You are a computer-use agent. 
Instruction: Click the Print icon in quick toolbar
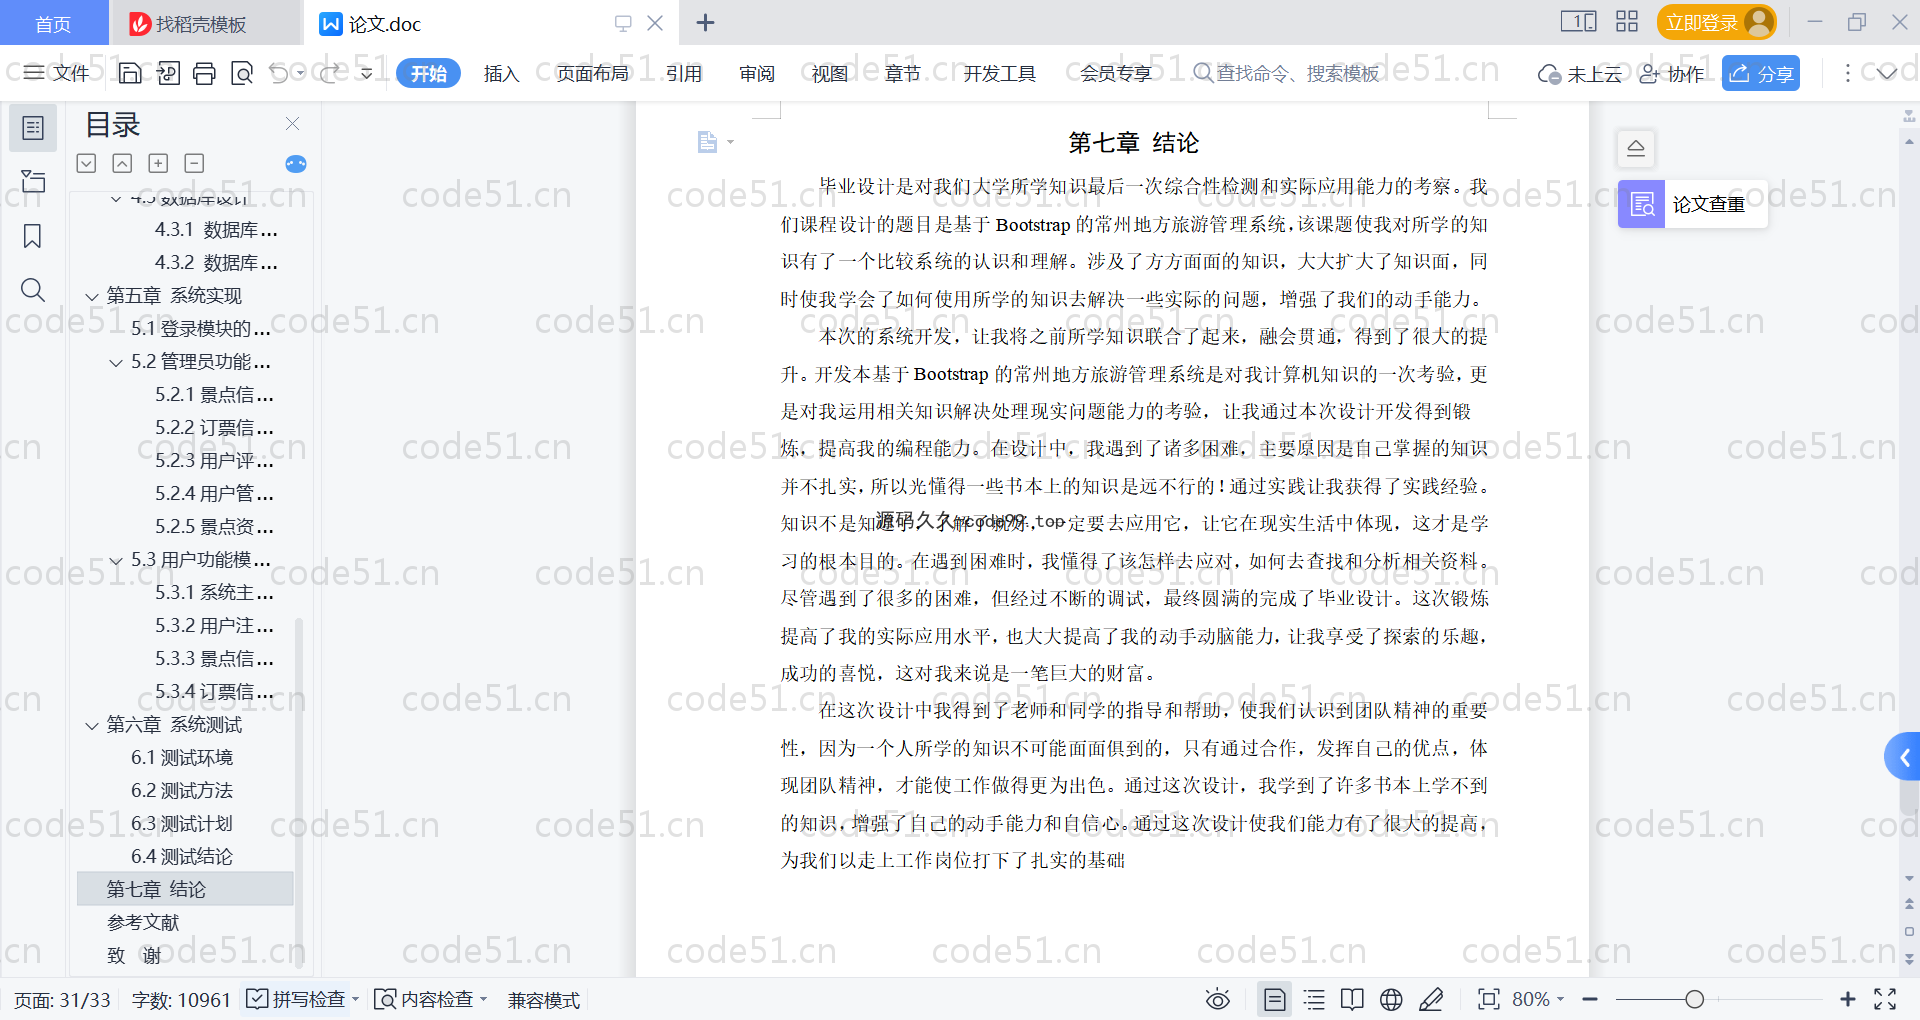204,73
